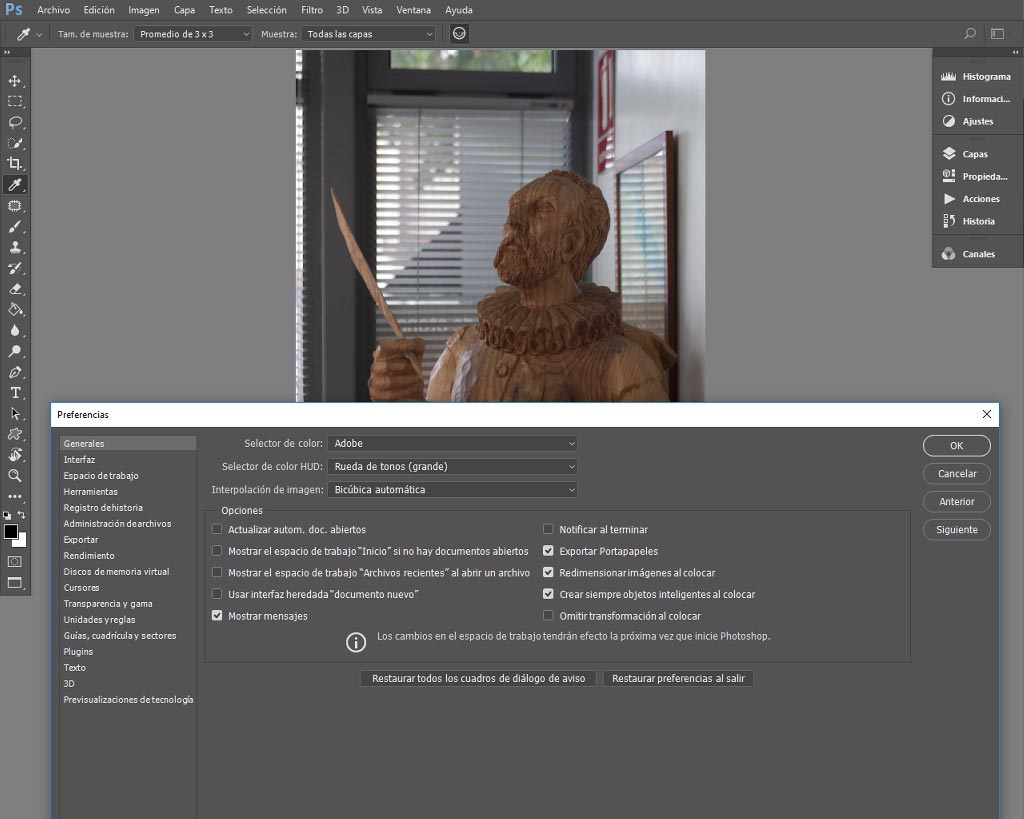Change the screen mode

pos(14,583)
